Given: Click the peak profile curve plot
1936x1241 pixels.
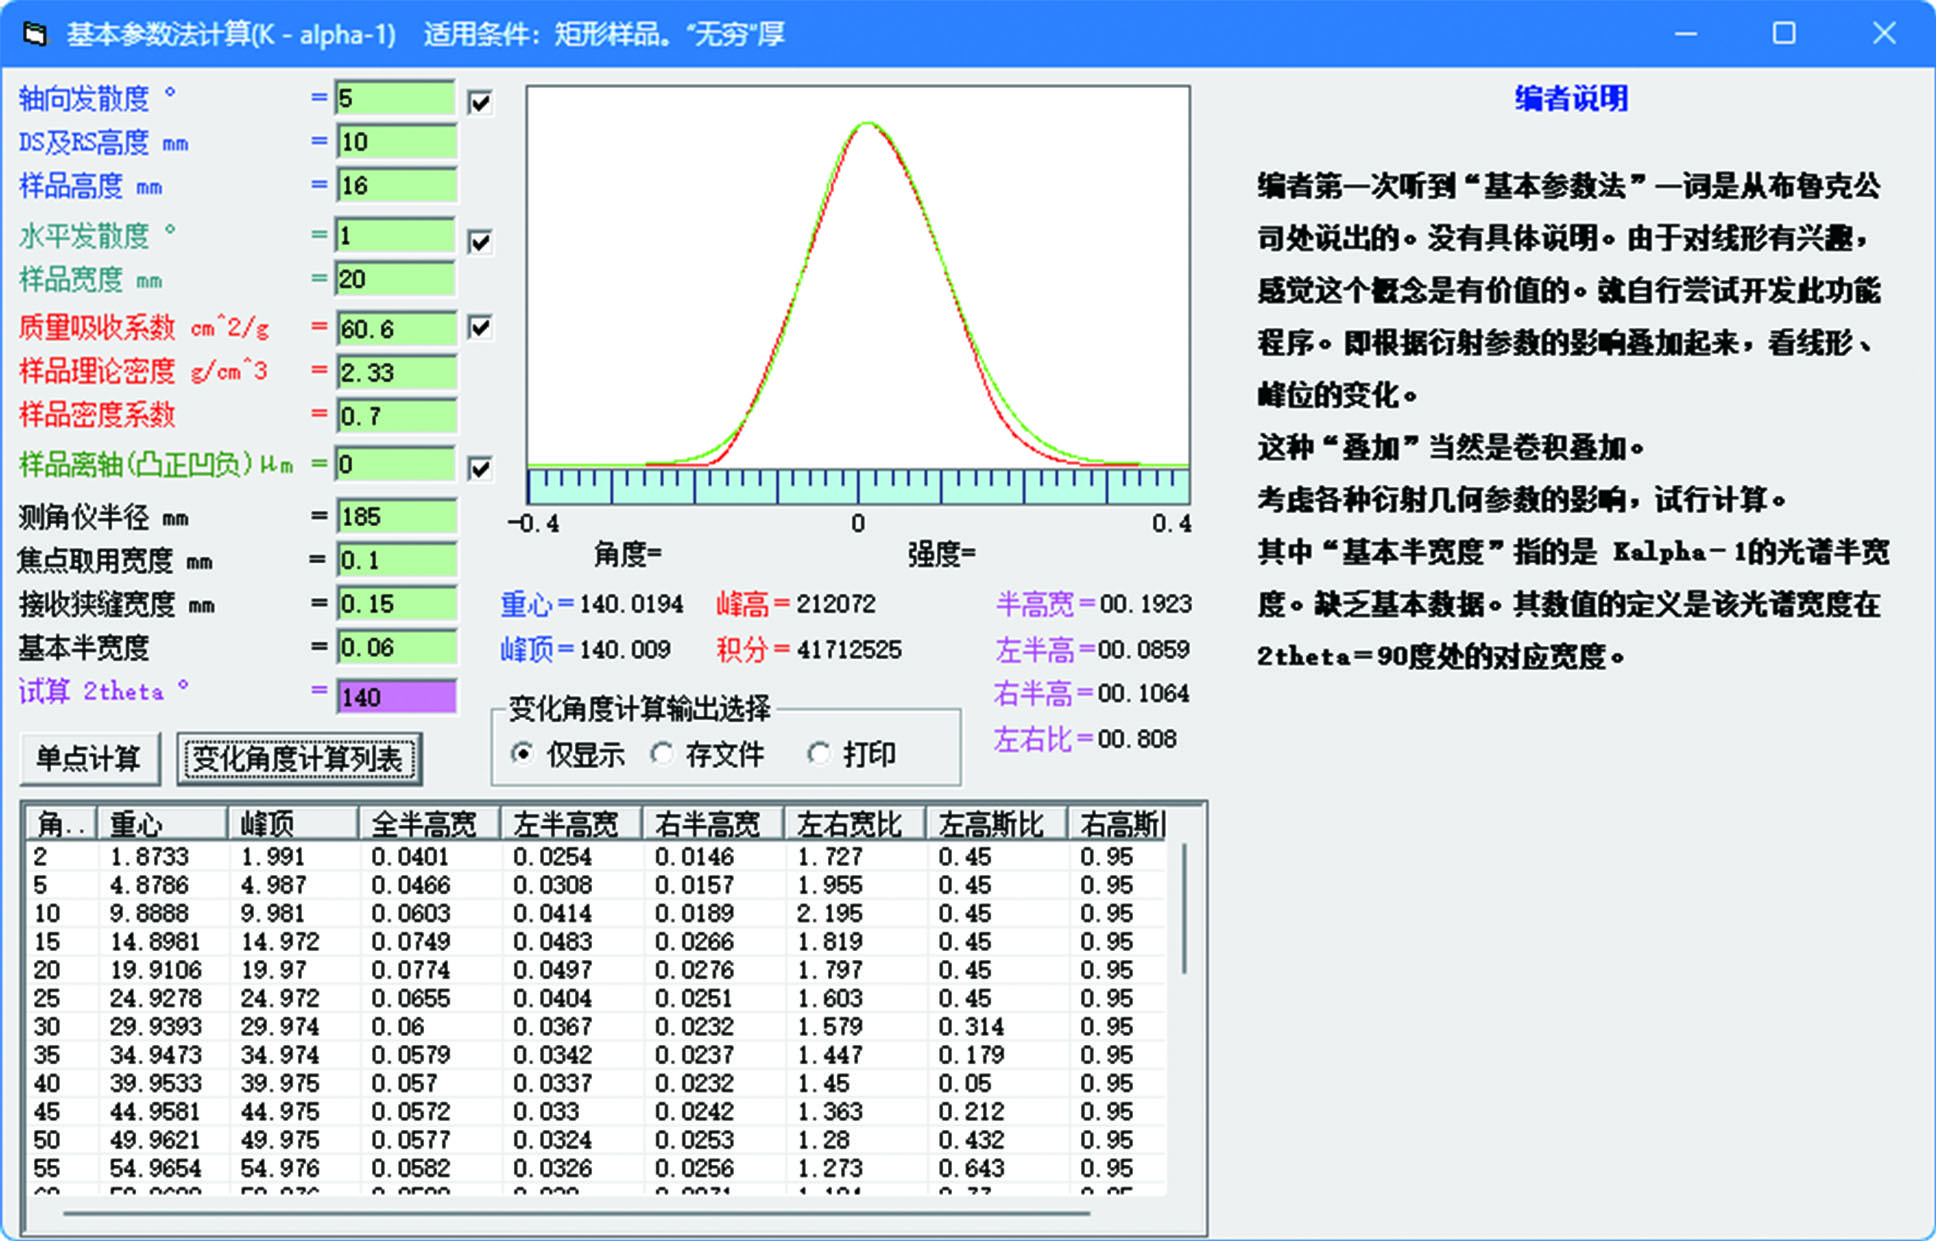Looking at the screenshot, I should coord(858,276).
